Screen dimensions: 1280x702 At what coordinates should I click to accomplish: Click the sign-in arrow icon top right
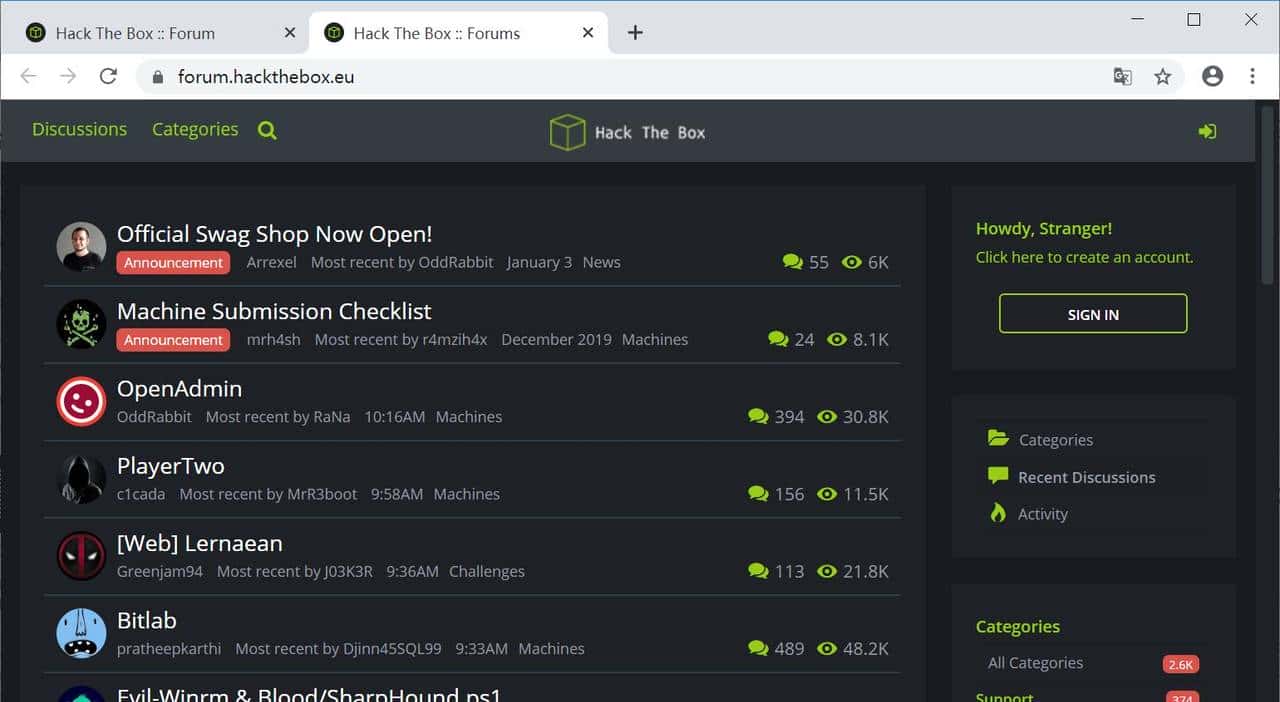pos(1207,130)
